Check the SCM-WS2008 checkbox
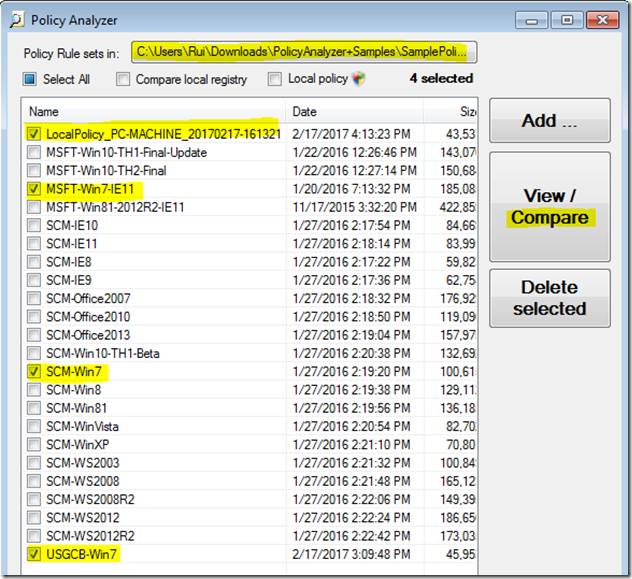The width and height of the screenshot is (632, 579). pyautogui.click(x=34, y=481)
